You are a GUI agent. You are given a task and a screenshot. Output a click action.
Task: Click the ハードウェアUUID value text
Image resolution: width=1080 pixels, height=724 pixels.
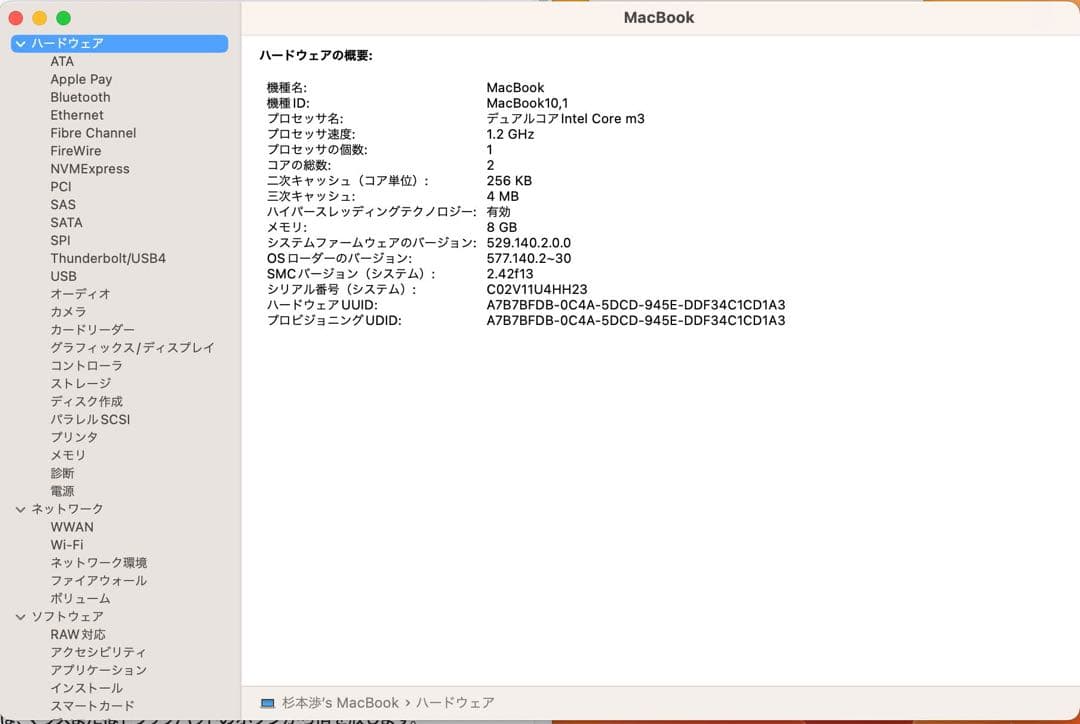[x=635, y=305]
